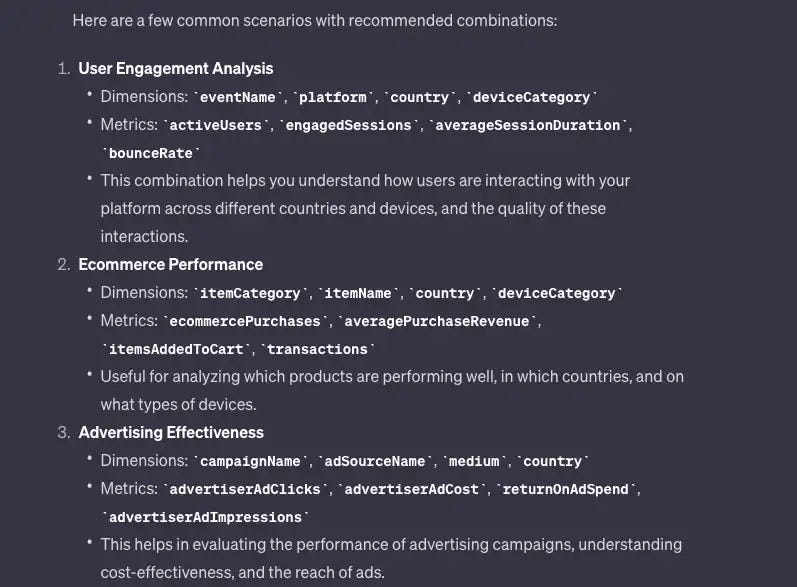Click the activeUsers metric

point(215,125)
